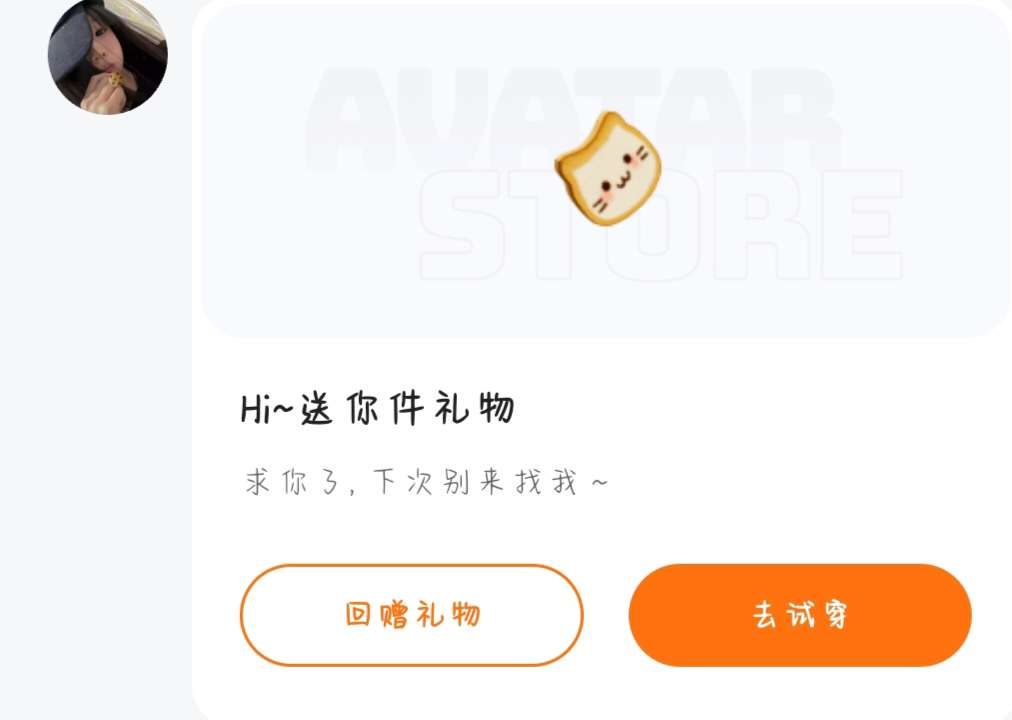Open the sender's circular profile avatar

(108, 56)
